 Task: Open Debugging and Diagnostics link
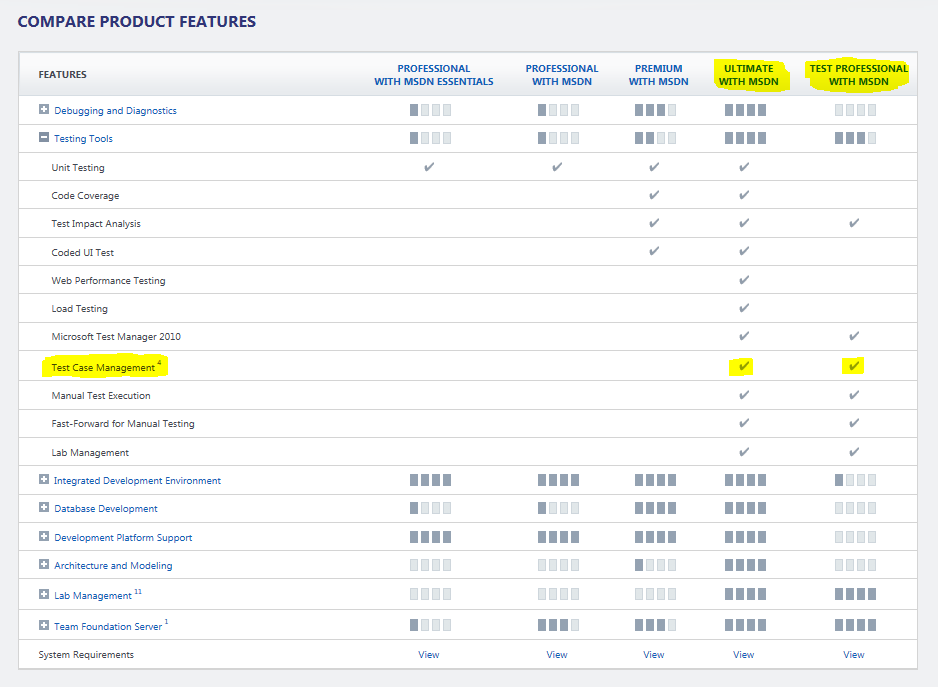coord(115,111)
